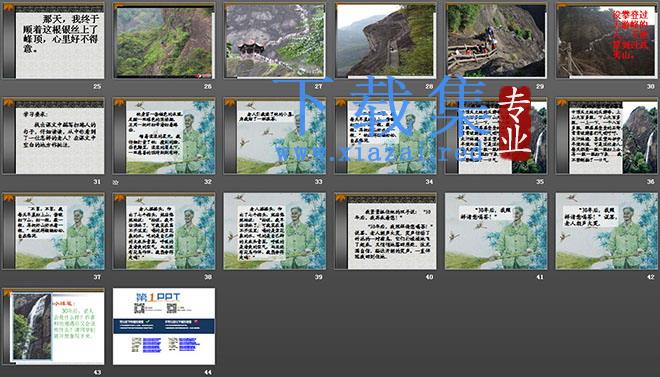
Task: Click slide 28 cliff photo thumbnail
Action: click(386, 41)
